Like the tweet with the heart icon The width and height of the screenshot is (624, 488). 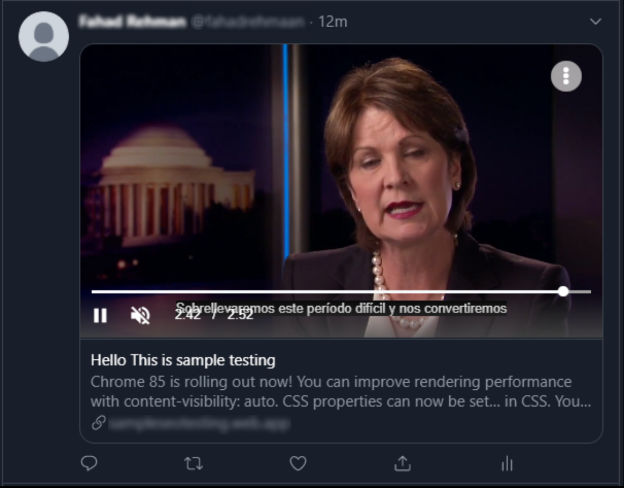[298, 463]
